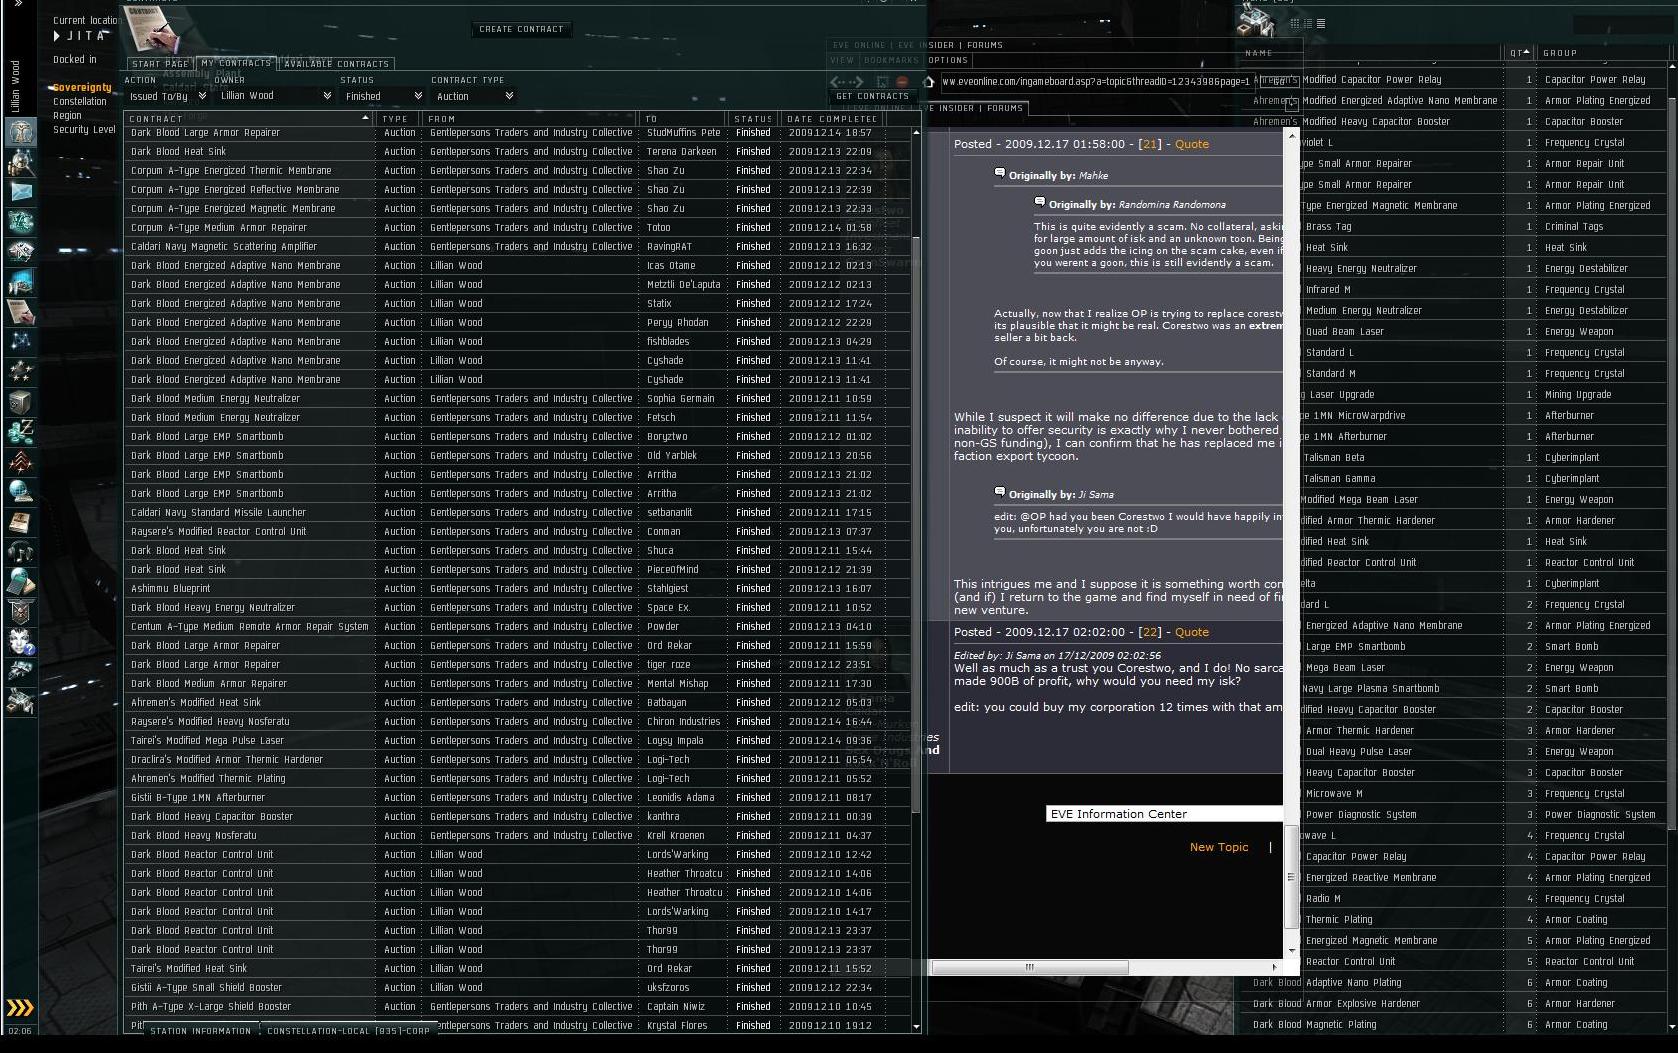
Task: Open the Assets crate icon in the sidebar
Action: tap(20, 401)
